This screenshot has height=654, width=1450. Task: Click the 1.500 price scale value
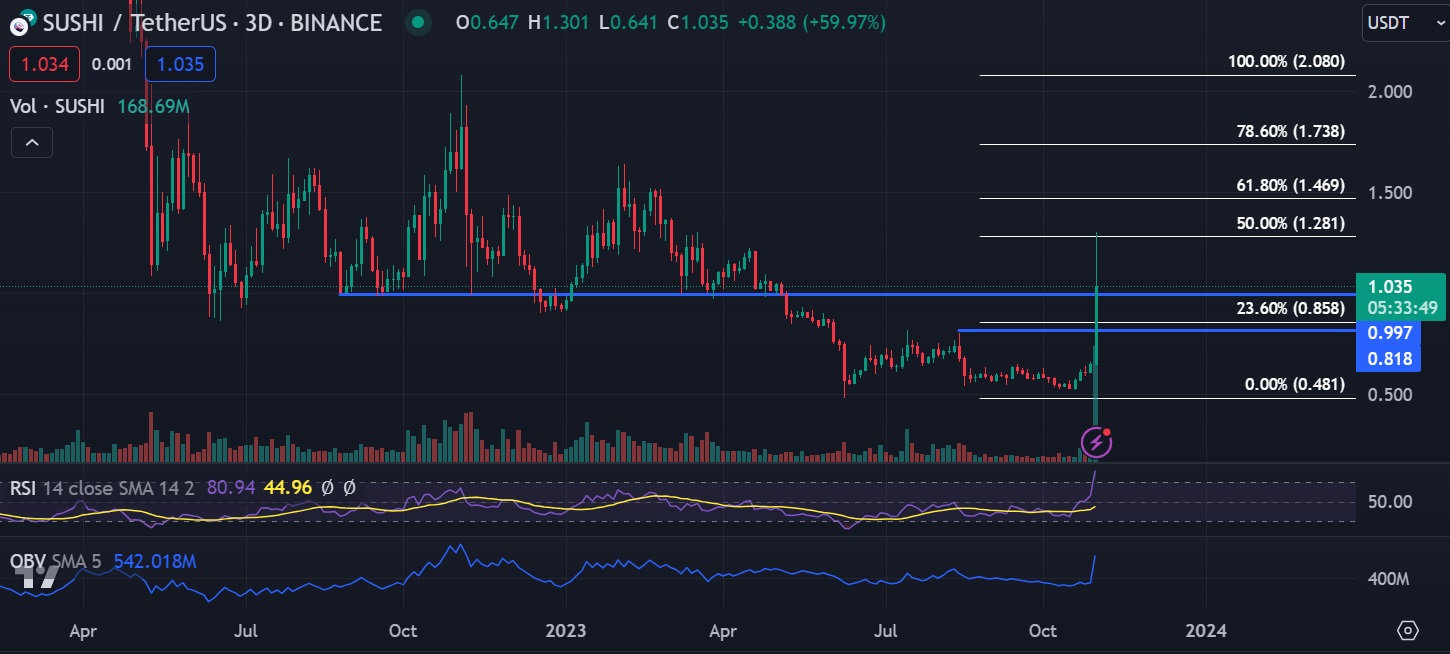1388,192
